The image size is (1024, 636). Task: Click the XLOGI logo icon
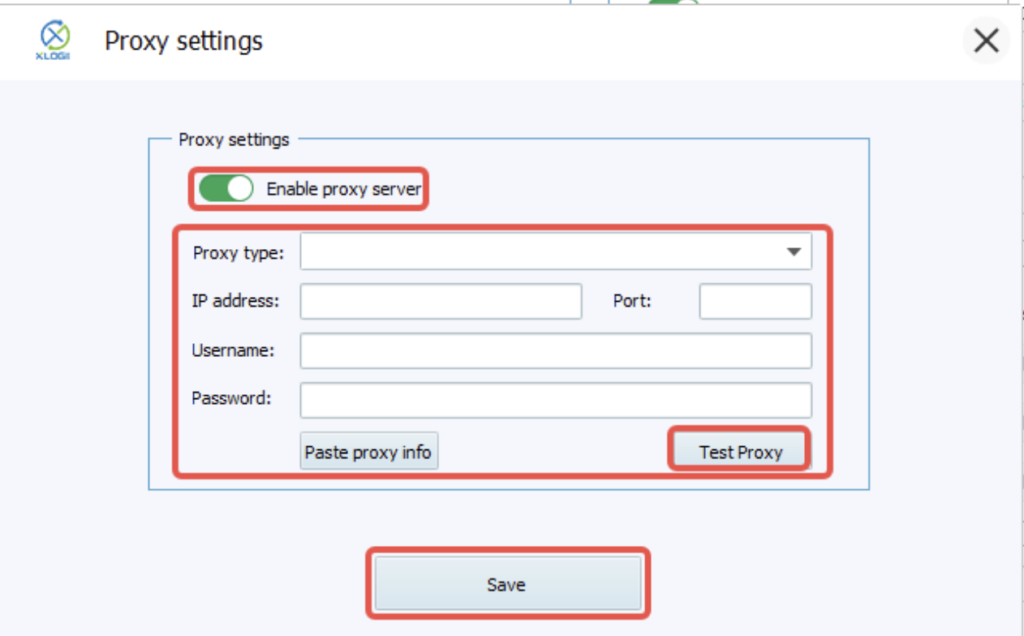54,40
